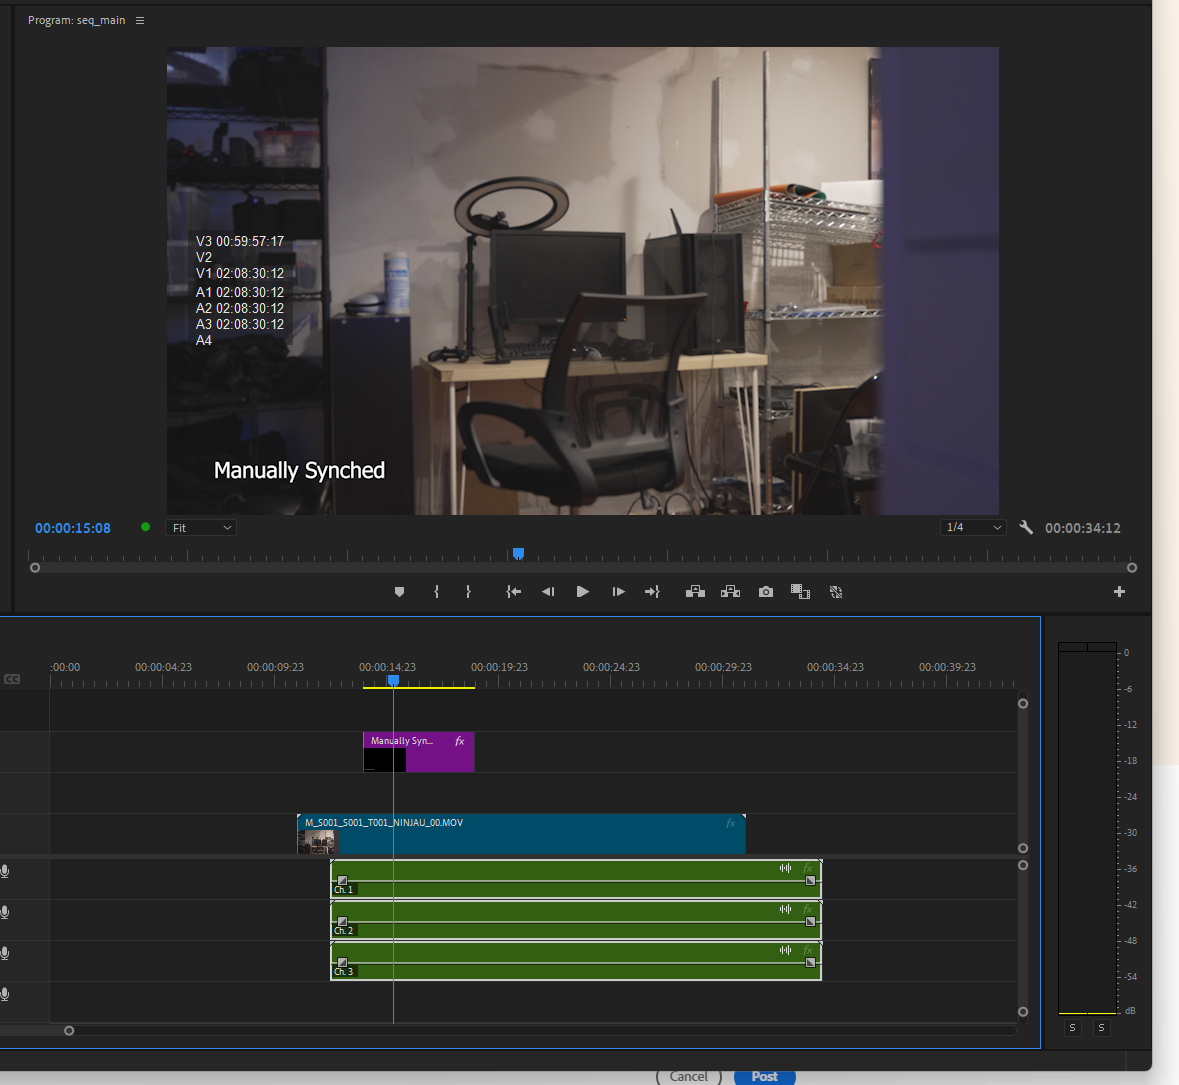Open the Program panel menu
The width and height of the screenshot is (1179, 1085).
point(139,19)
